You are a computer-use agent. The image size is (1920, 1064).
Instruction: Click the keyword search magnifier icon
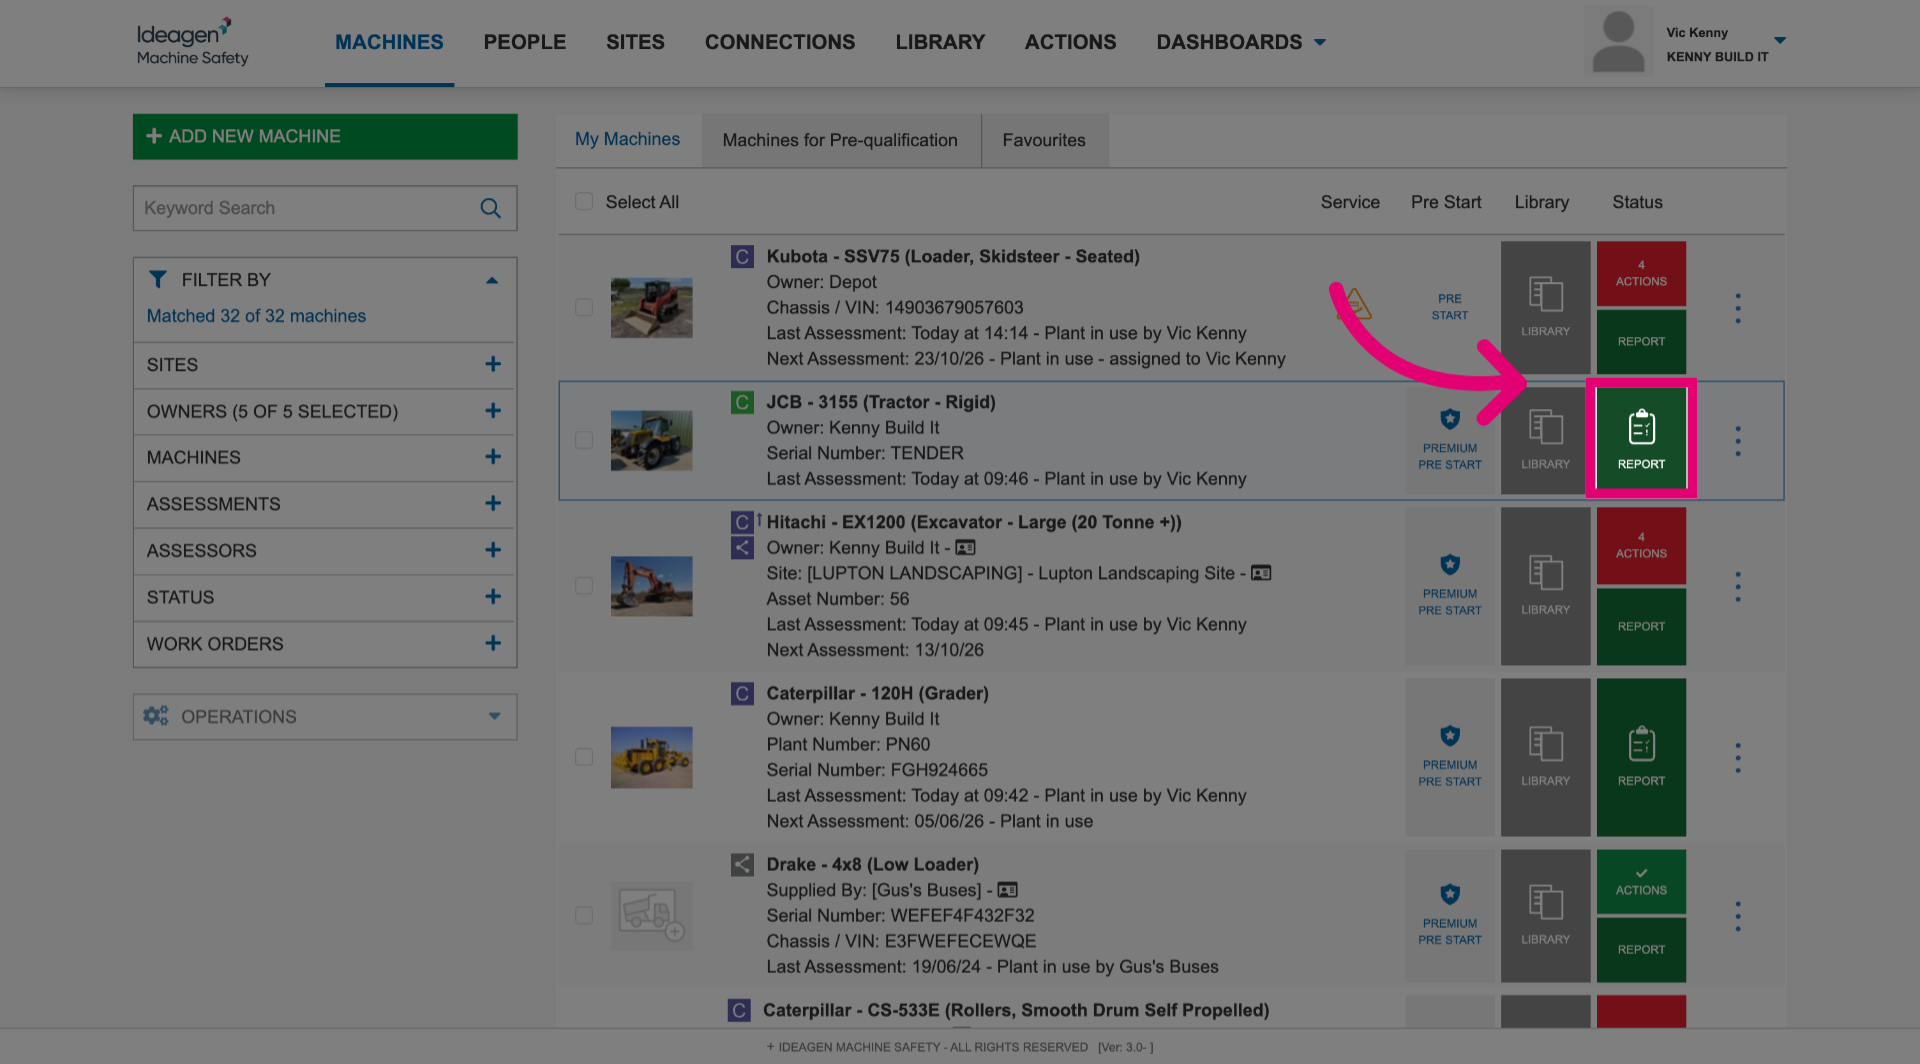point(490,208)
